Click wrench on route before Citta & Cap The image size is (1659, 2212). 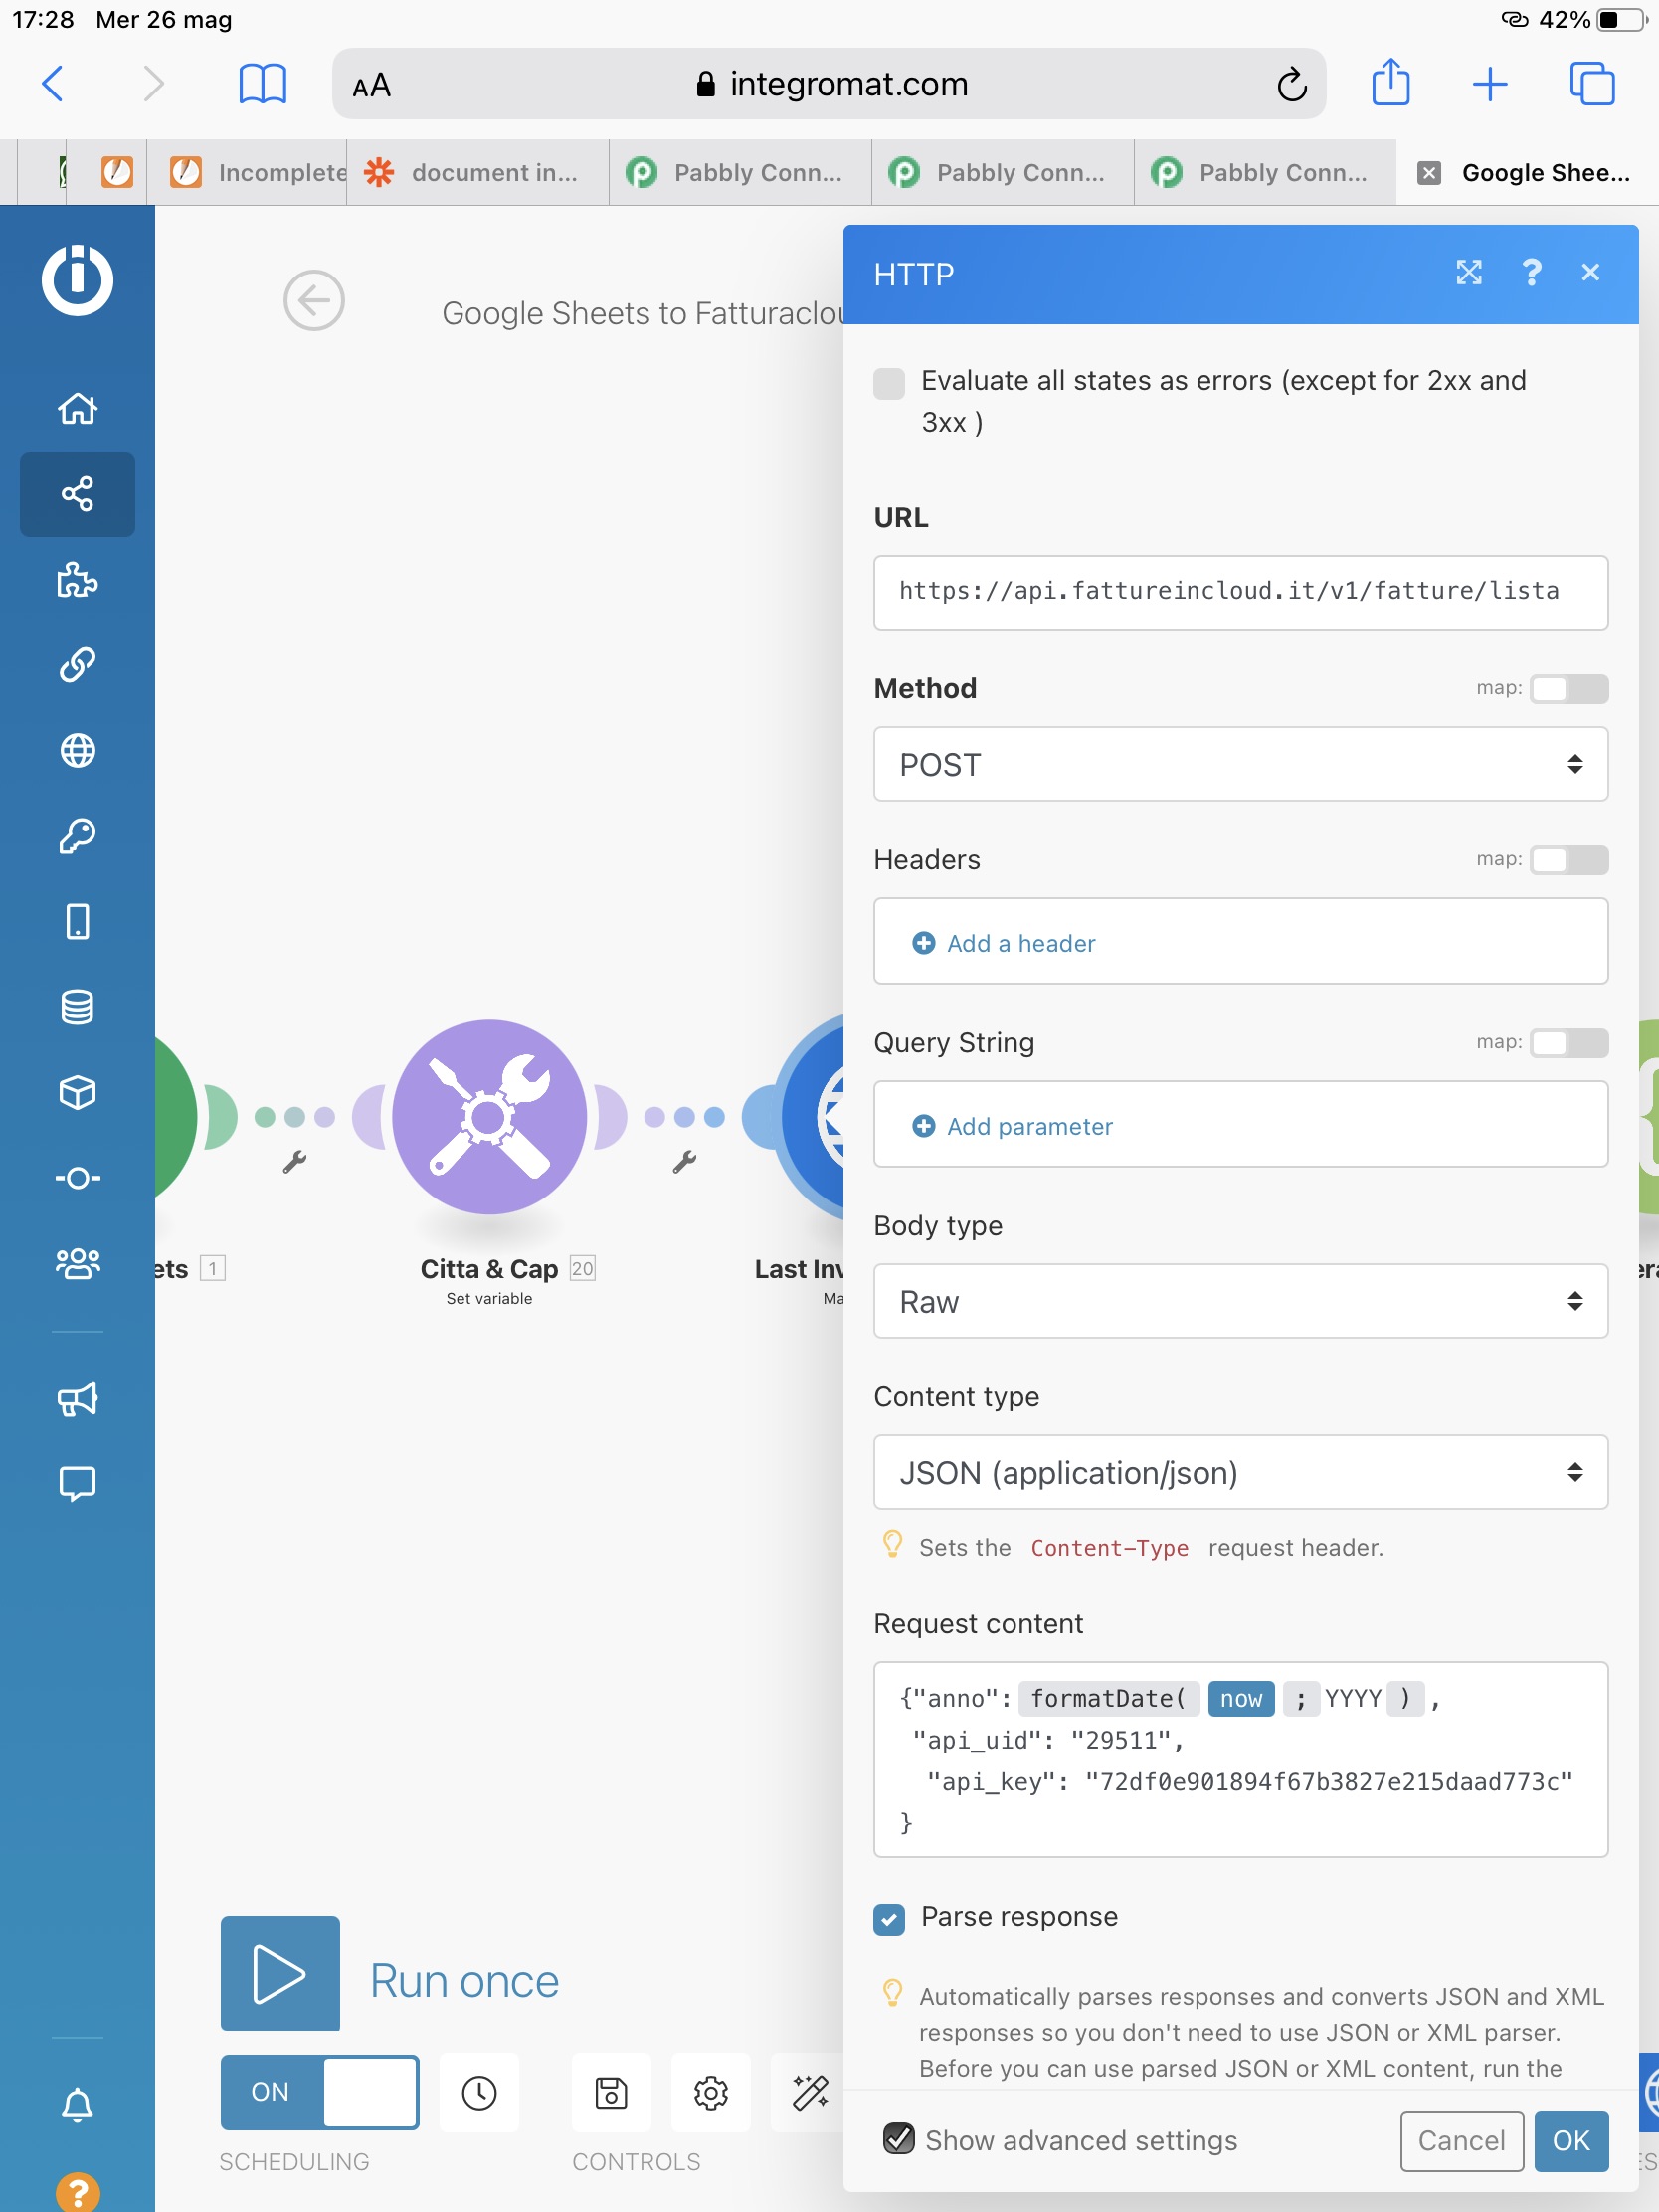pyautogui.click(x=294, y=1162)
